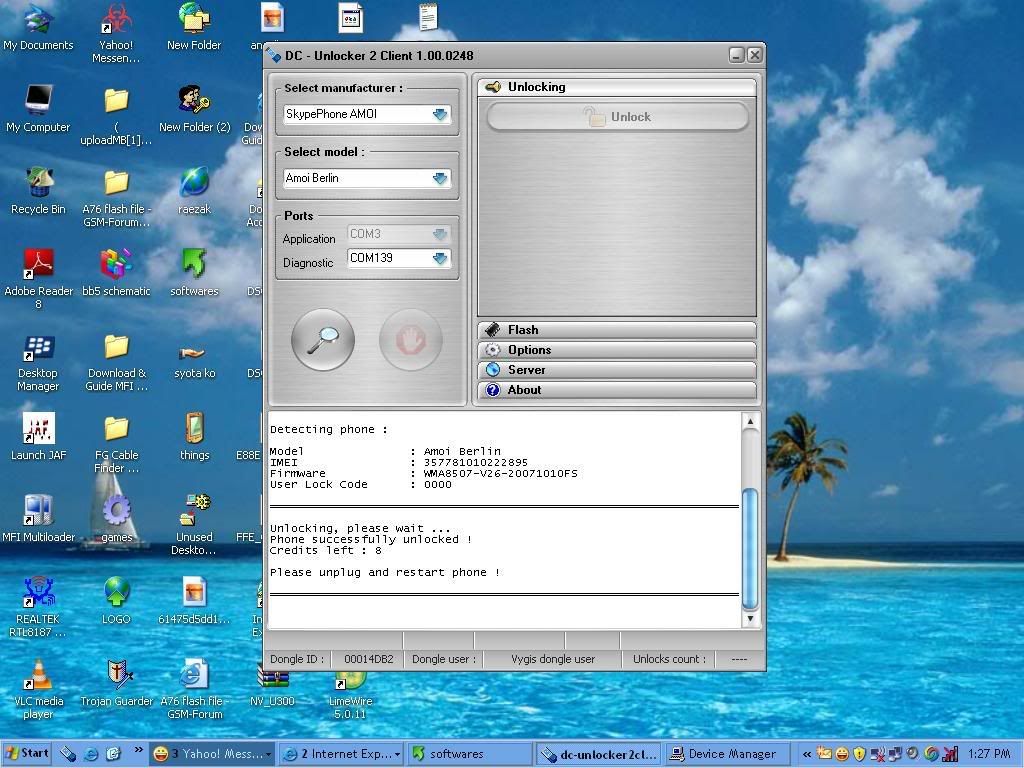Expand the Options section
The height and width of the screenshot is (768, 1024).
click(x=617, y=350)
